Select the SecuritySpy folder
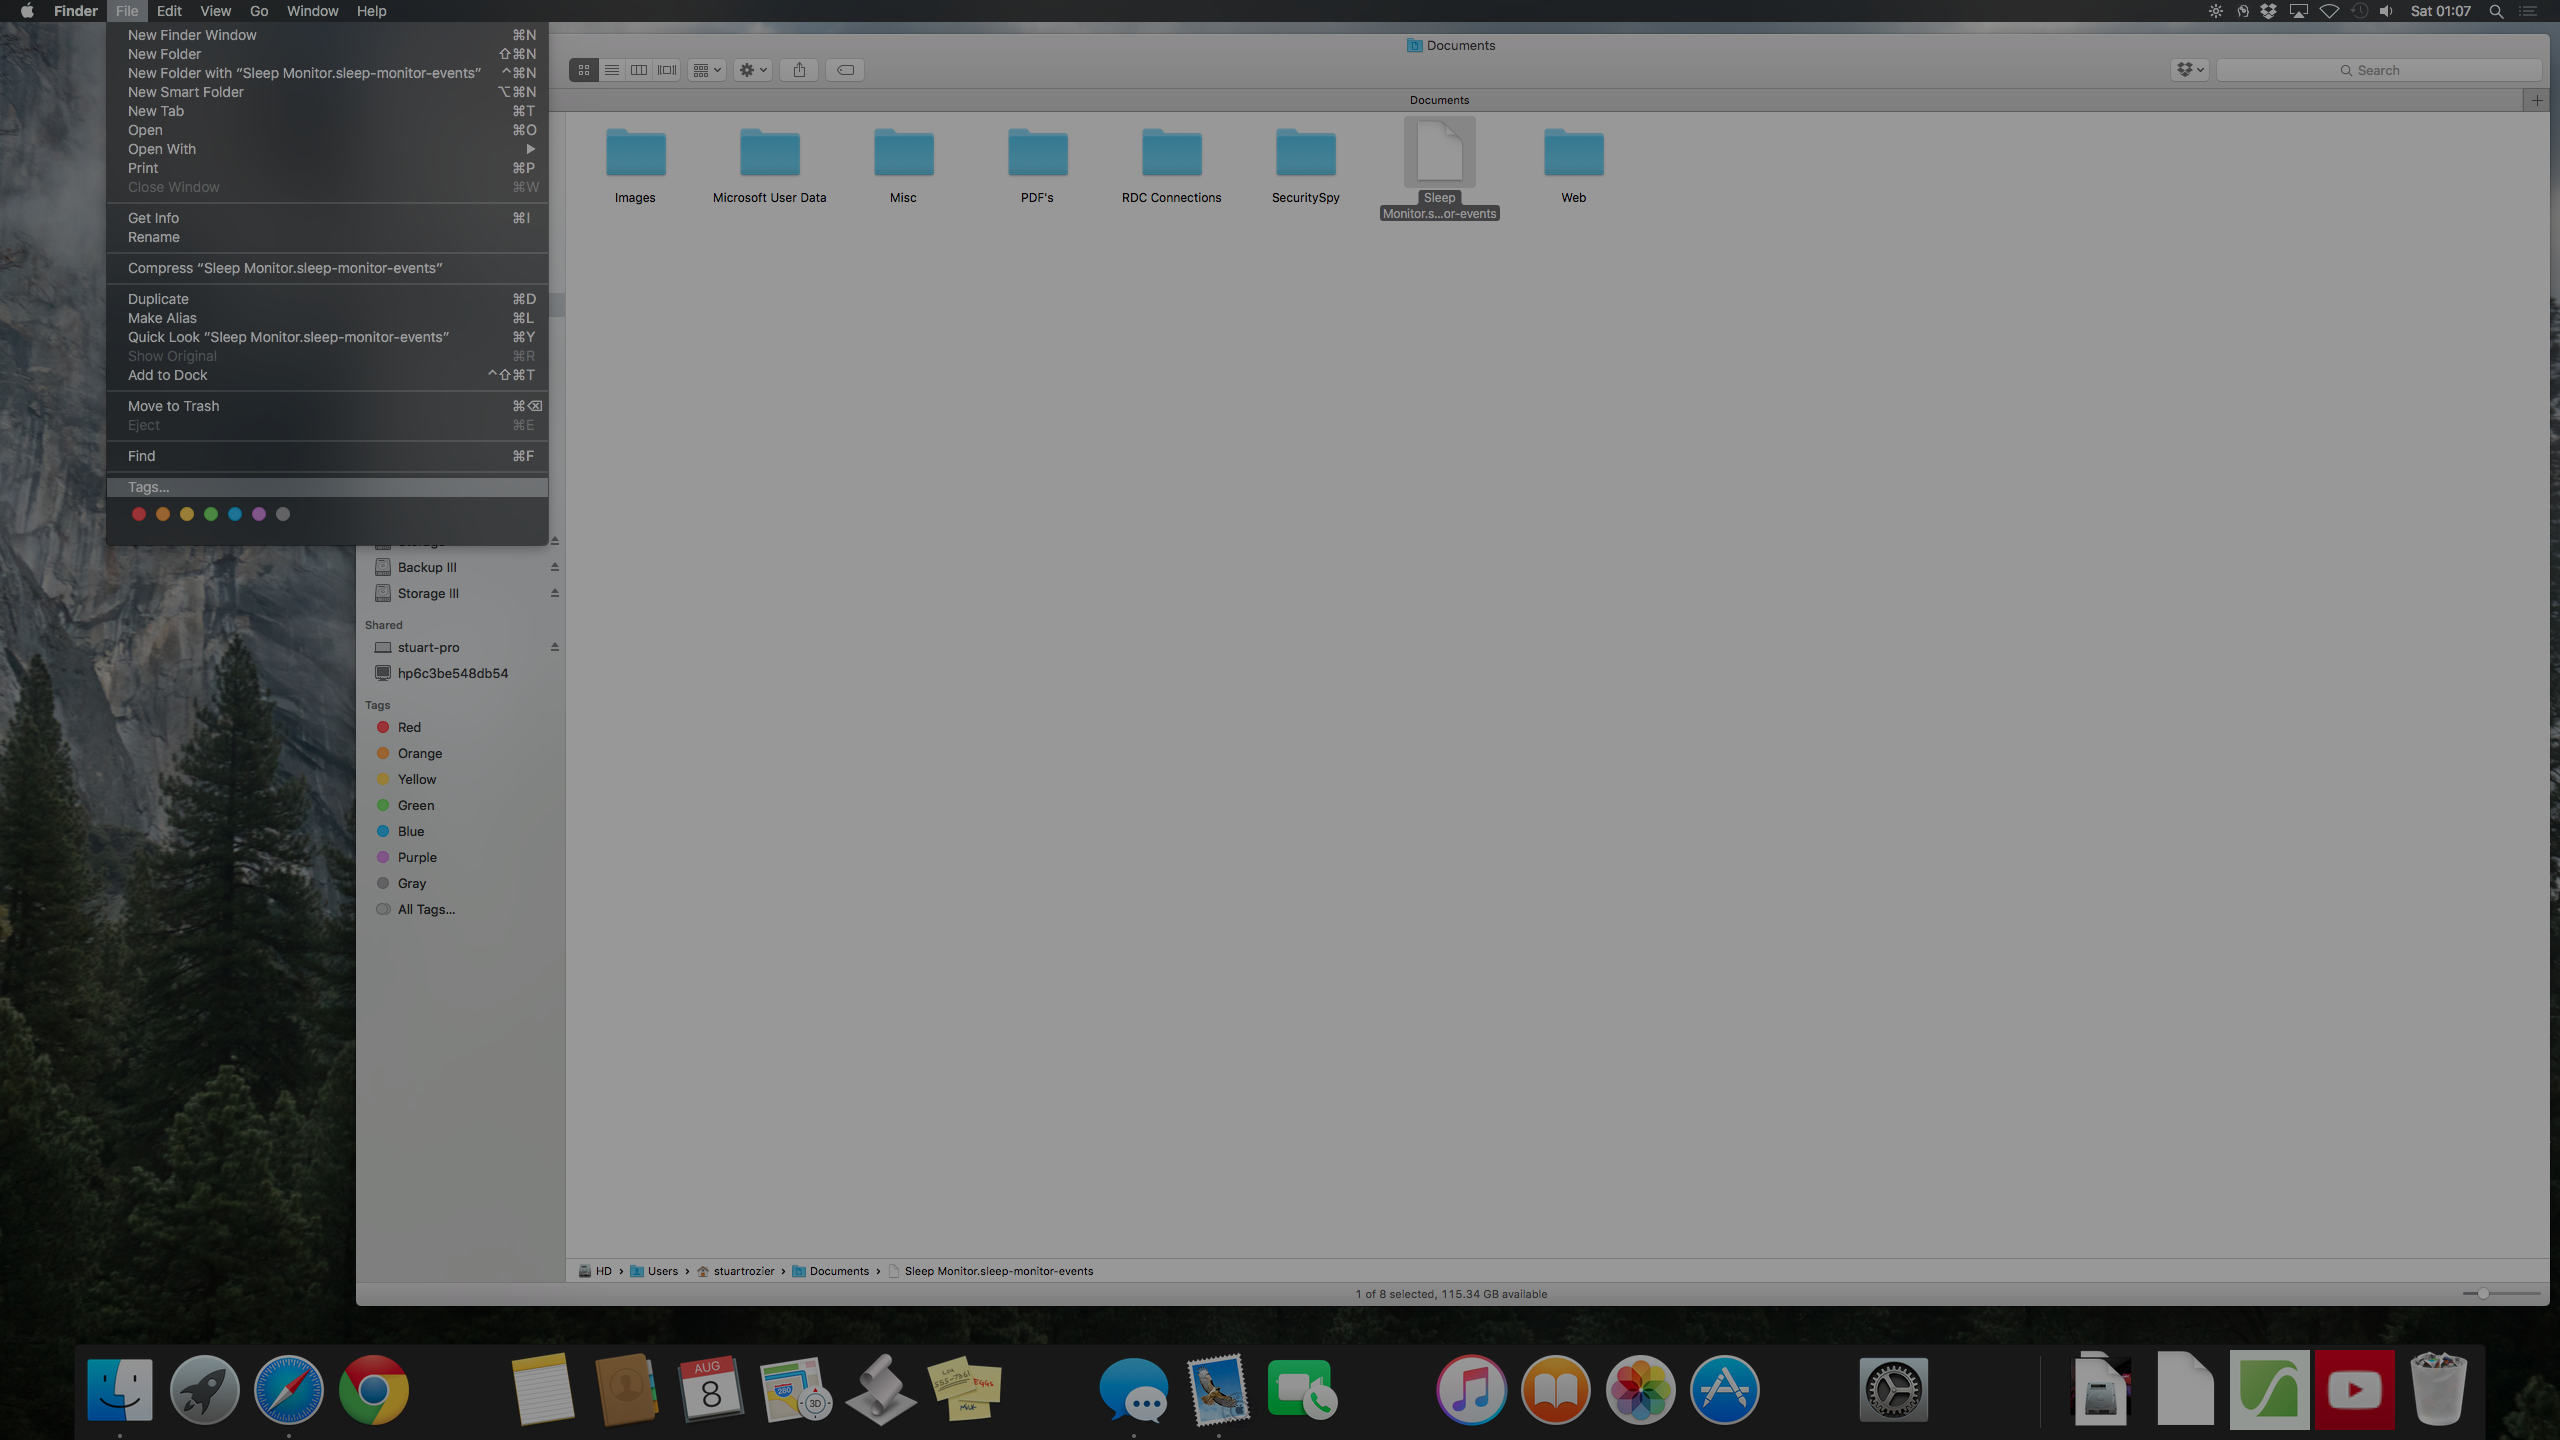The height and width of the screenshot is (1440, 2560). point(1306,166)
